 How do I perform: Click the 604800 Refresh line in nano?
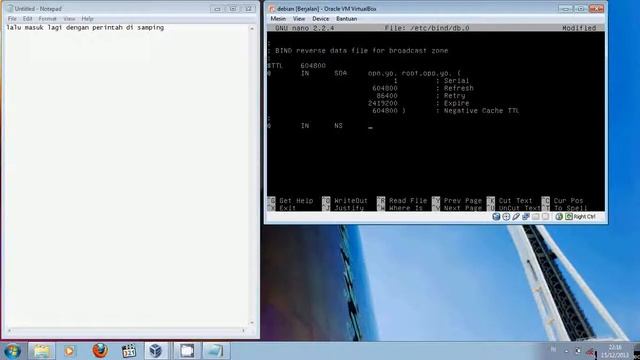(x=423, y=89)
